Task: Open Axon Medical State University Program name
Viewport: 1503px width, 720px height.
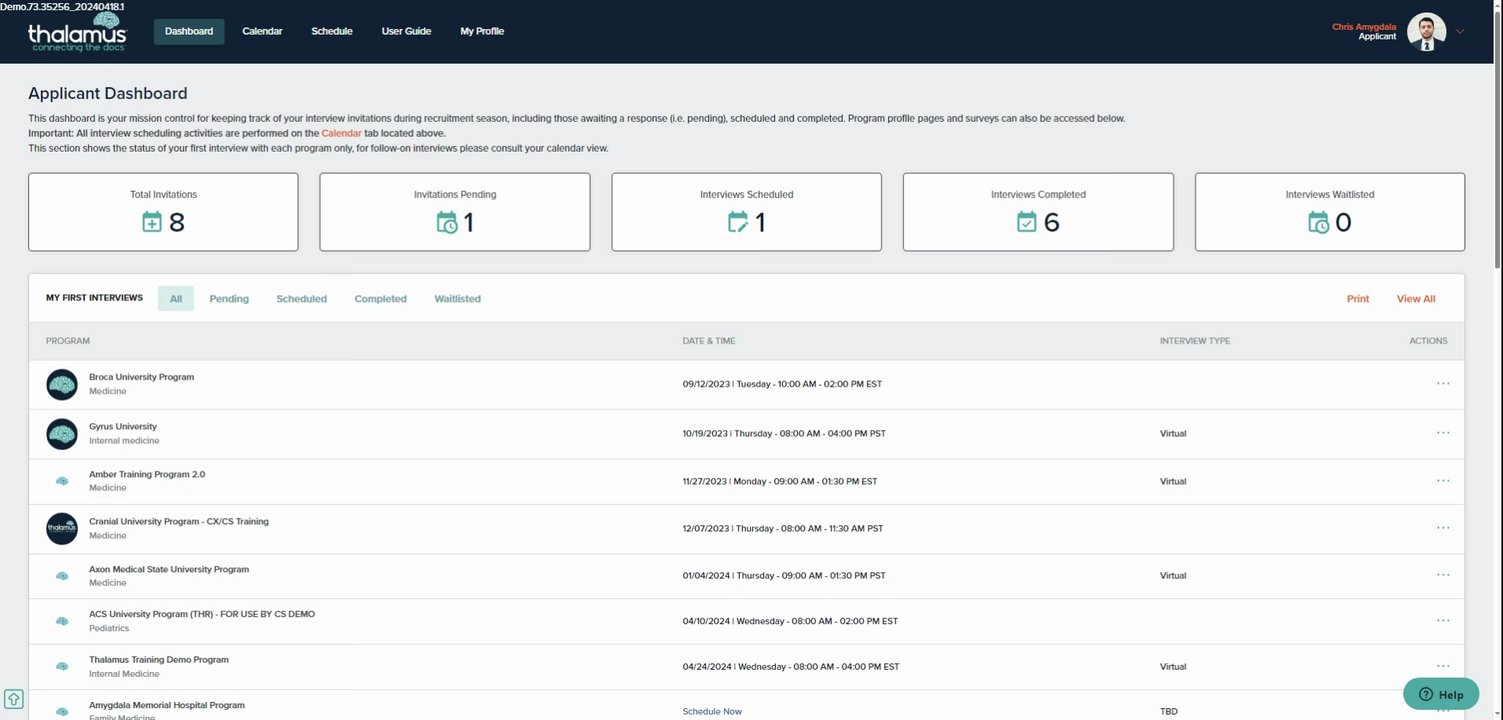Action: coord(169,569)
